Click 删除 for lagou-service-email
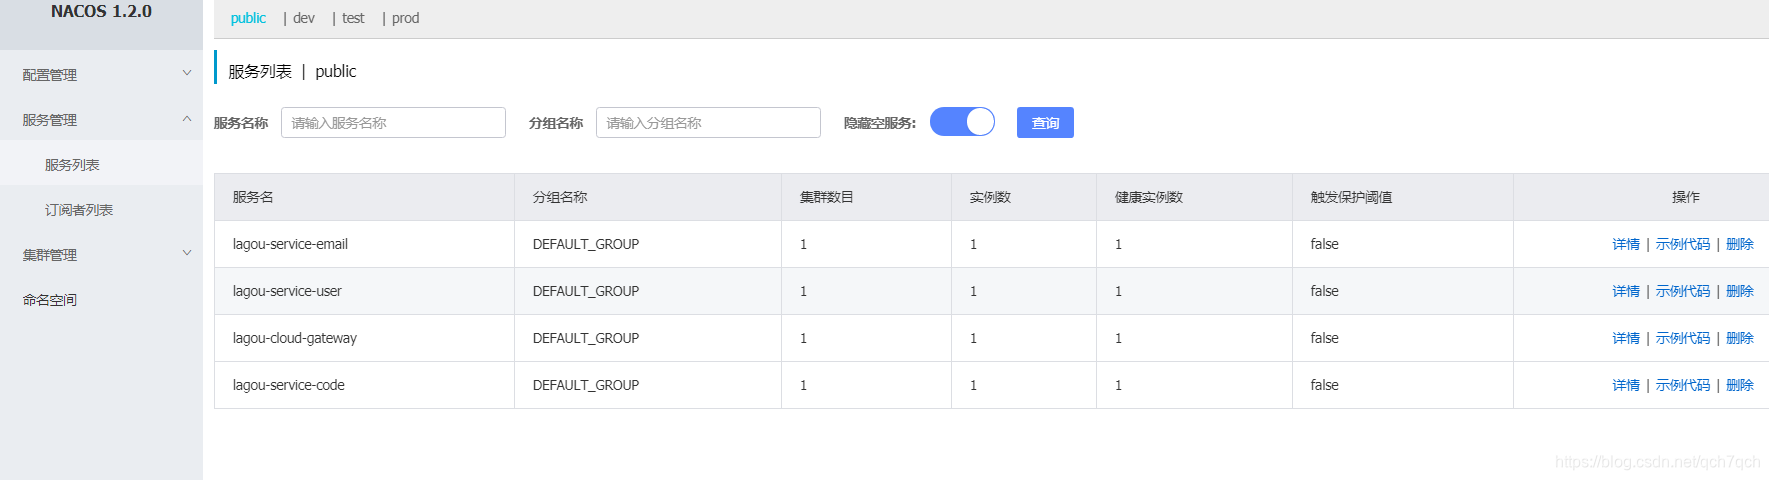The image size is (1769, 480). 1740,244
